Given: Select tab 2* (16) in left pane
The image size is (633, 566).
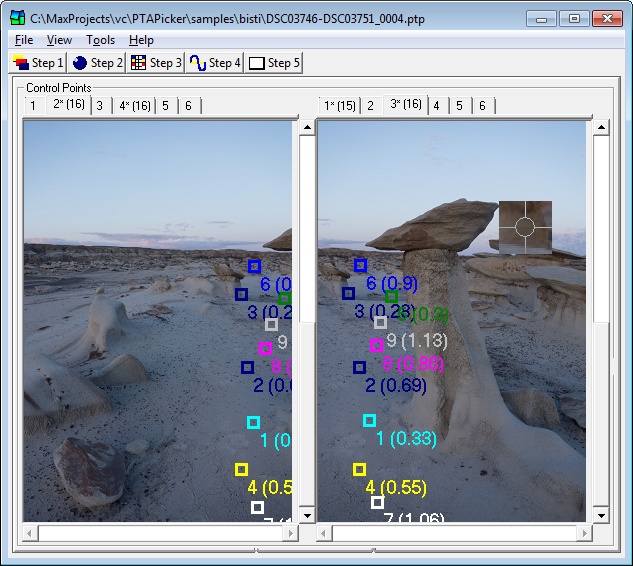Looking at the screenshot, I should 69,104.
